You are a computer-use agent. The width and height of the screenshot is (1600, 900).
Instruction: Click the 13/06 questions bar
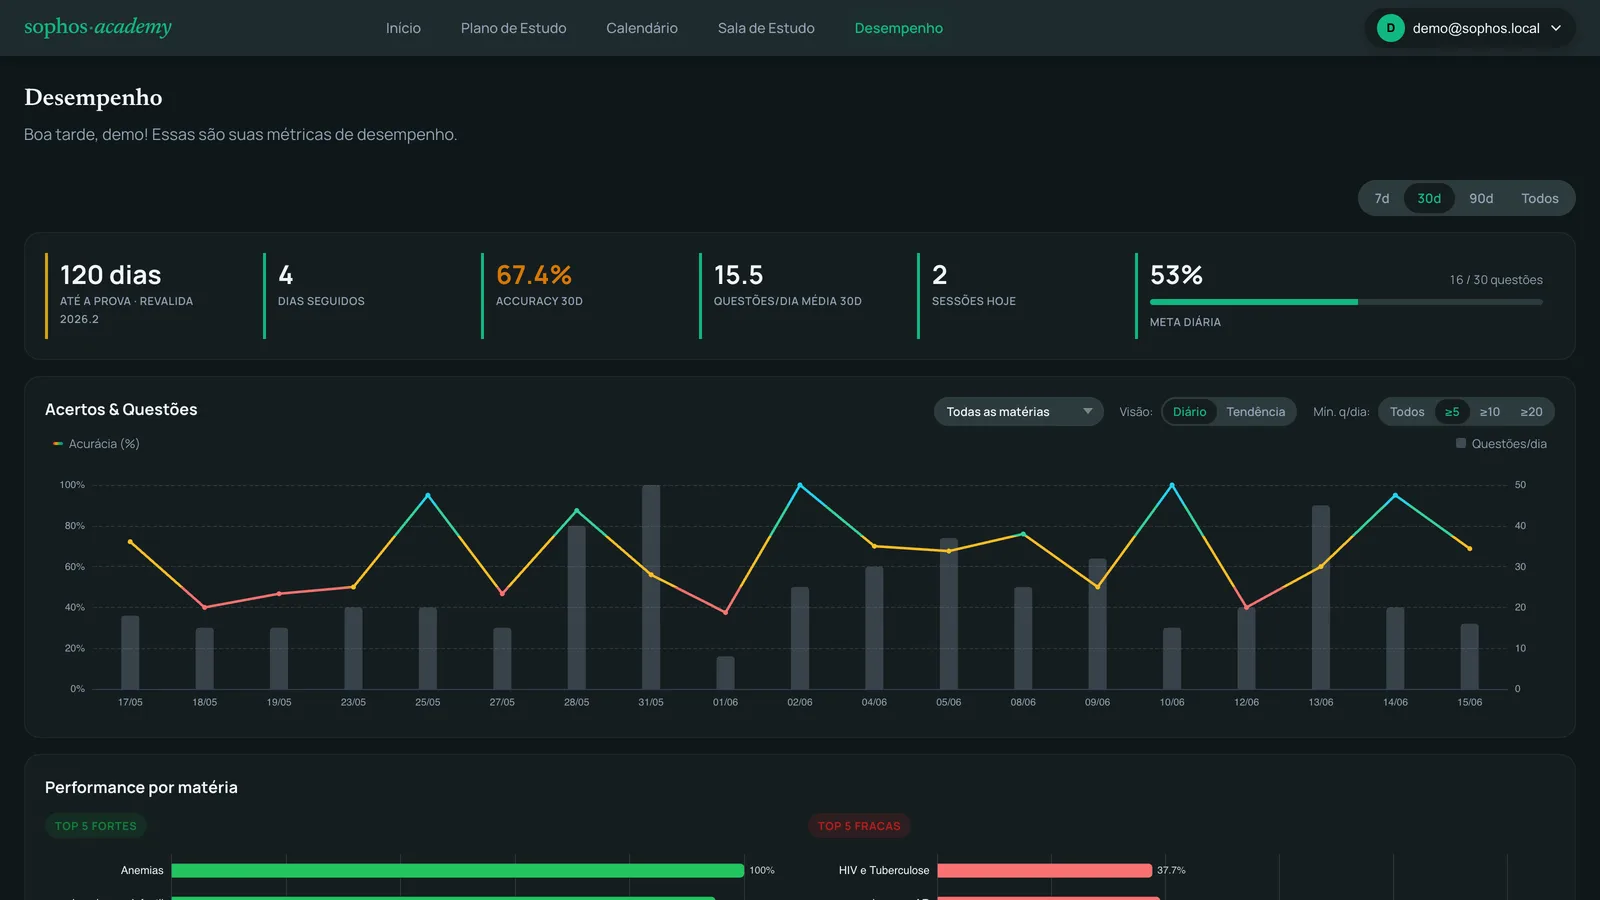click(x=1321, y=597)
